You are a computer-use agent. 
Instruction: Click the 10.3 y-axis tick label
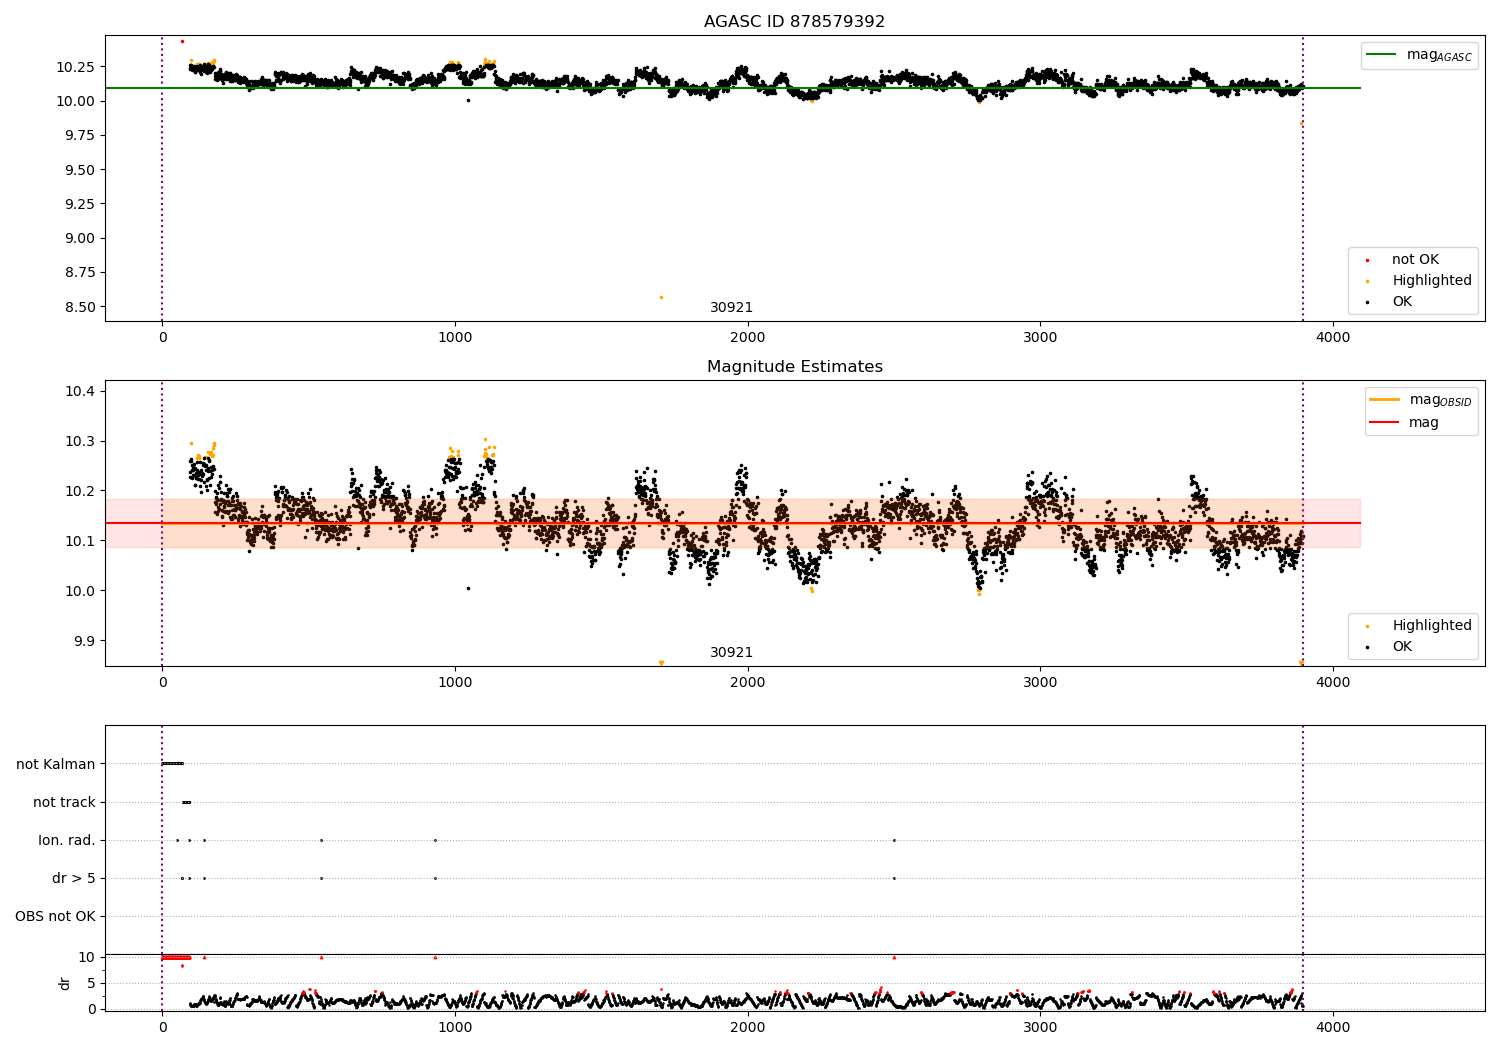click(x=80, y=441)
